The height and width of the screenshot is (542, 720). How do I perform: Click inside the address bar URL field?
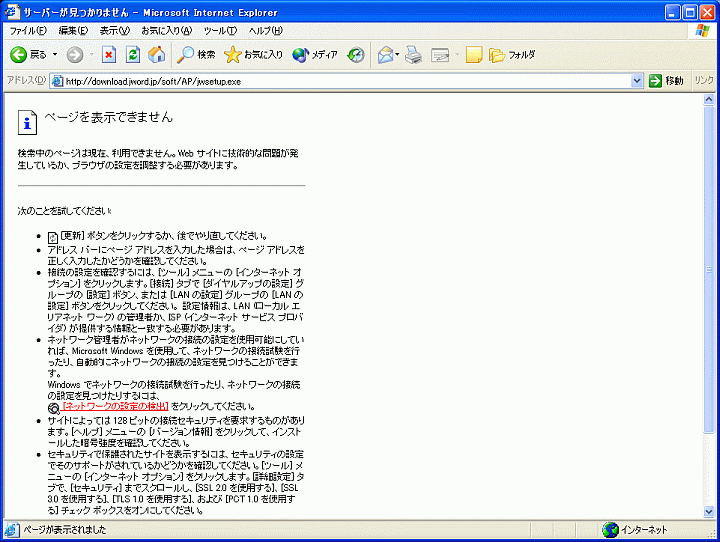[340, 80]
